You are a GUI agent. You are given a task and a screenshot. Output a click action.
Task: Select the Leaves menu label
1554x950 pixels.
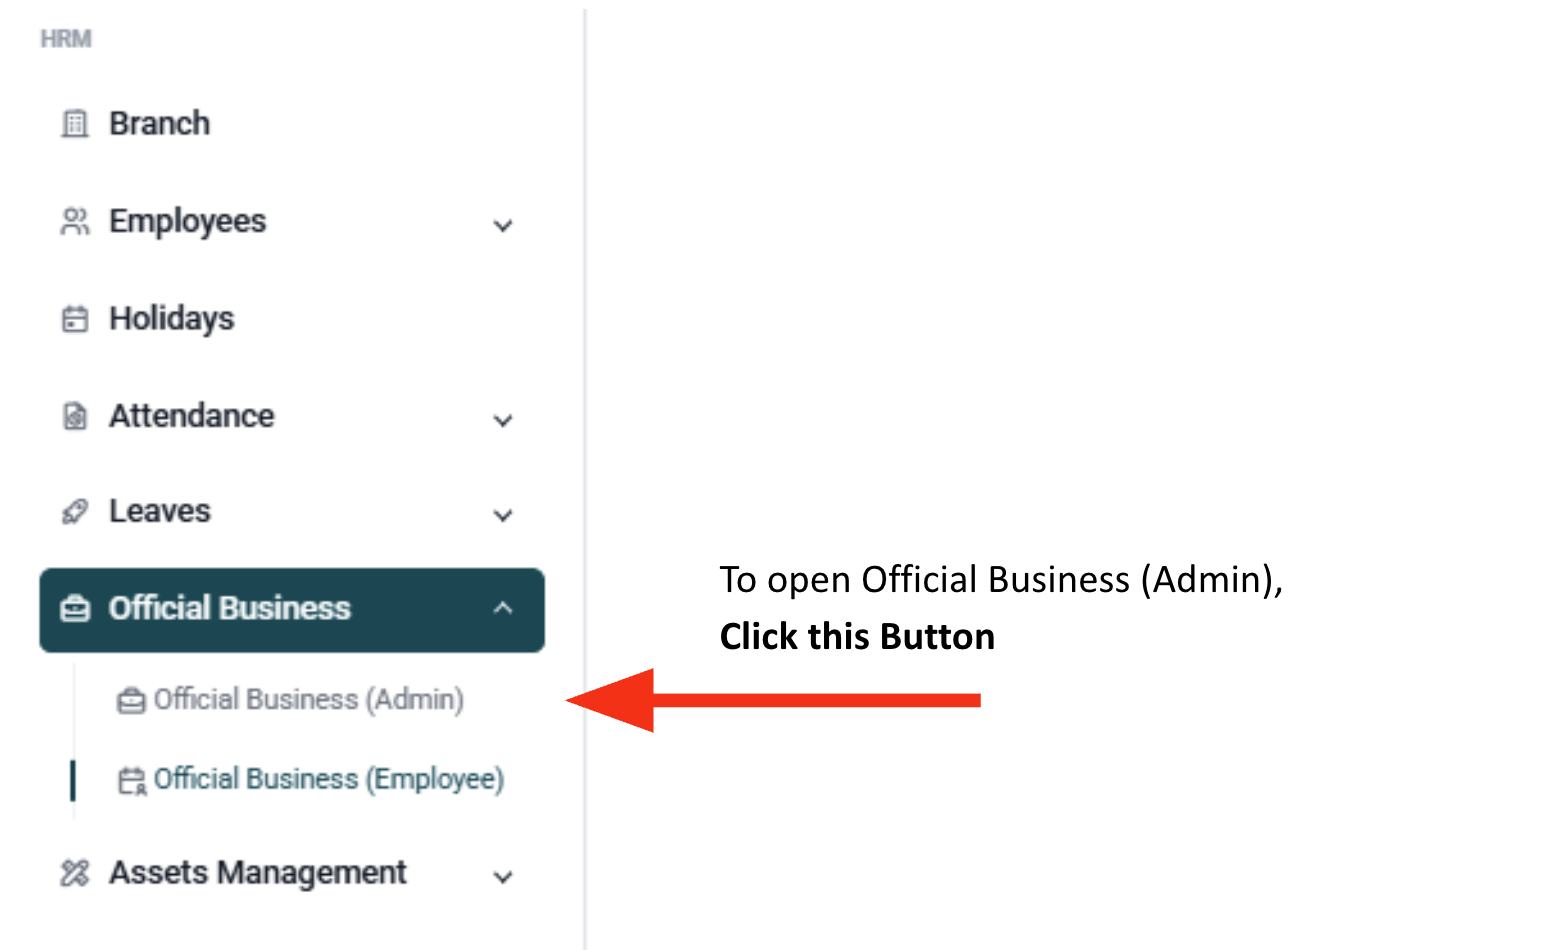click(160, 512)
